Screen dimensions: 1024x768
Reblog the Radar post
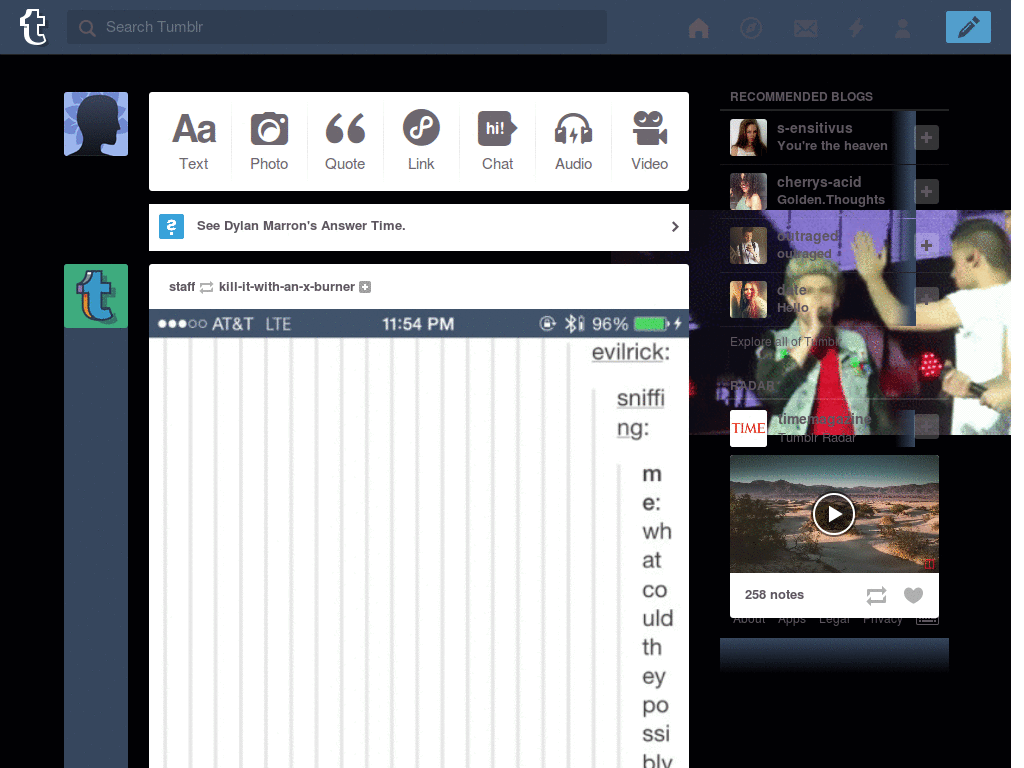point(876,595)
